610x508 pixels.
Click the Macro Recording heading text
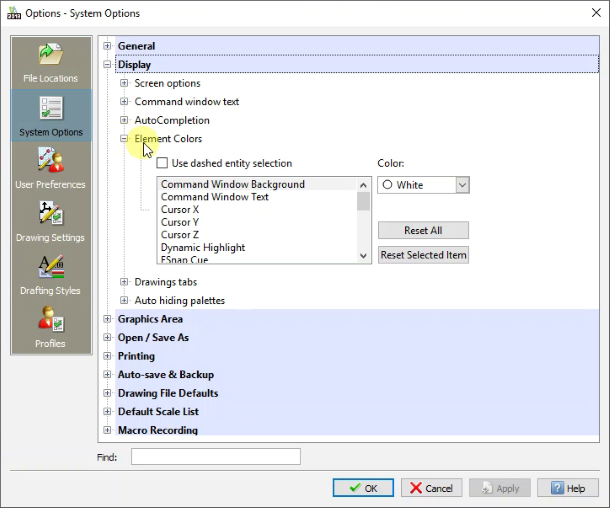(158, 430)
